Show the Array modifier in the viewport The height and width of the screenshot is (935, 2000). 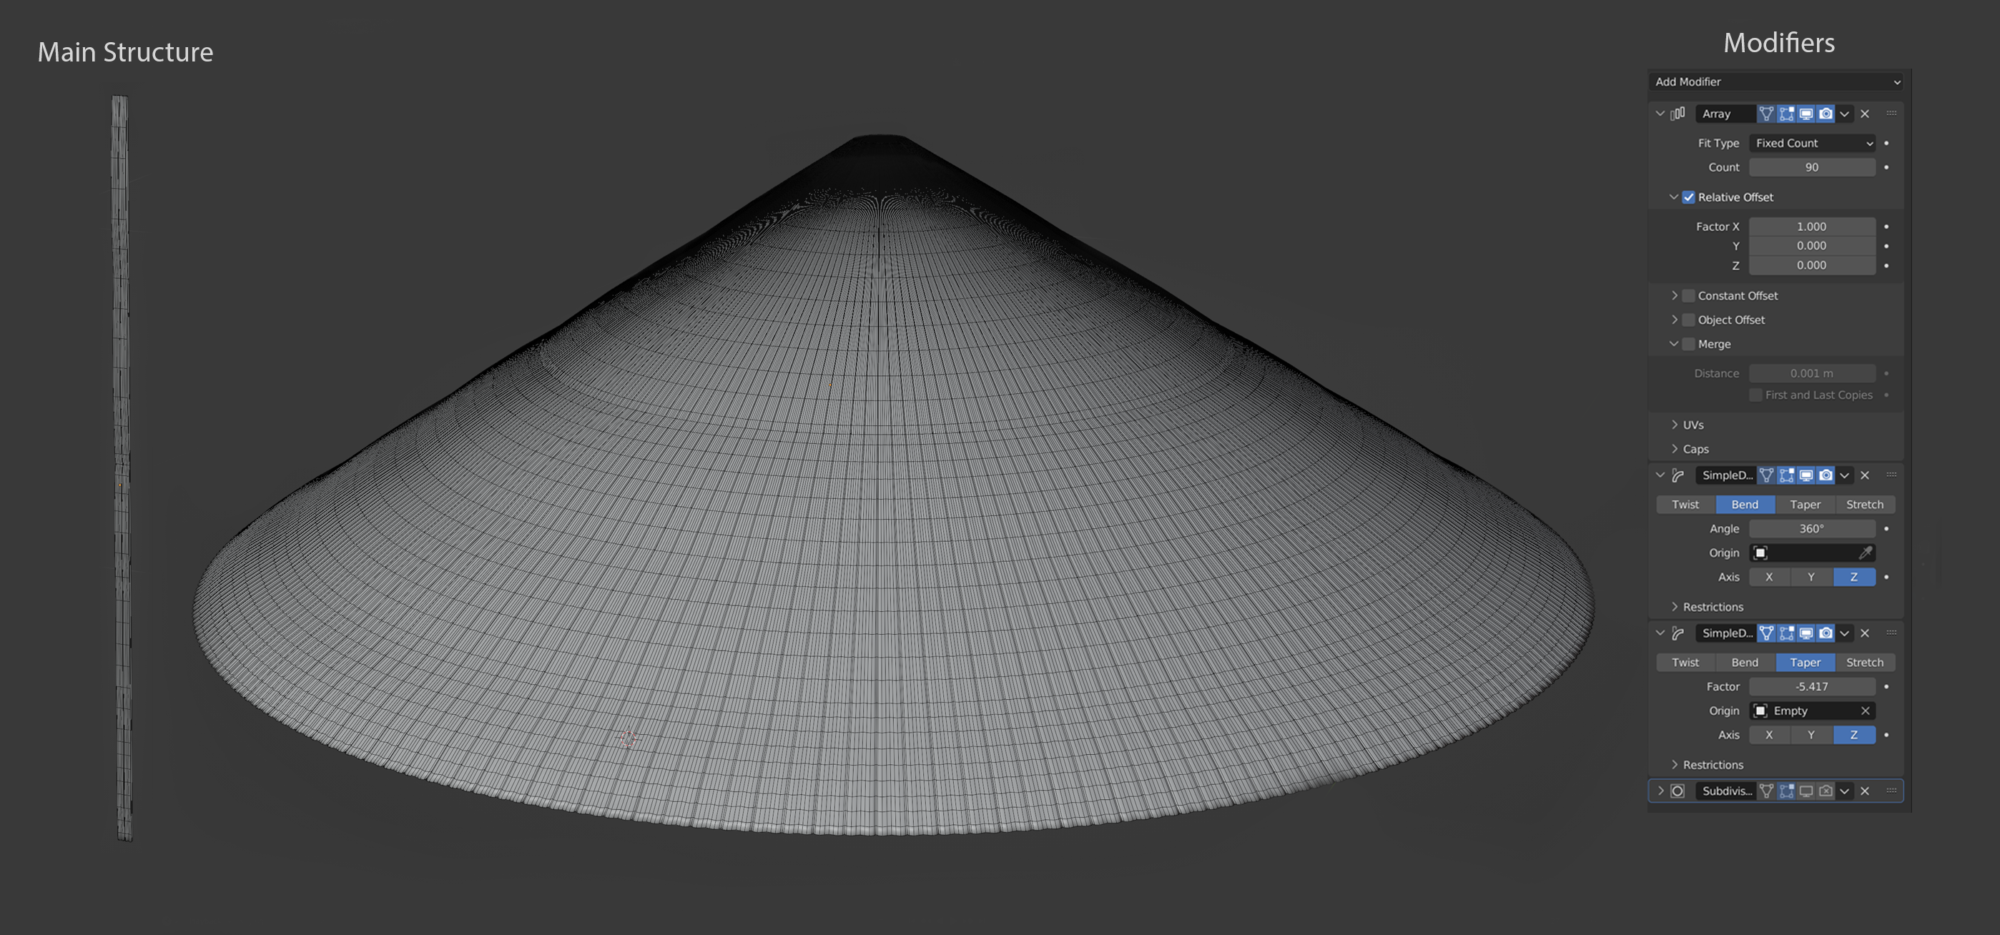(x=1806, y=114)
